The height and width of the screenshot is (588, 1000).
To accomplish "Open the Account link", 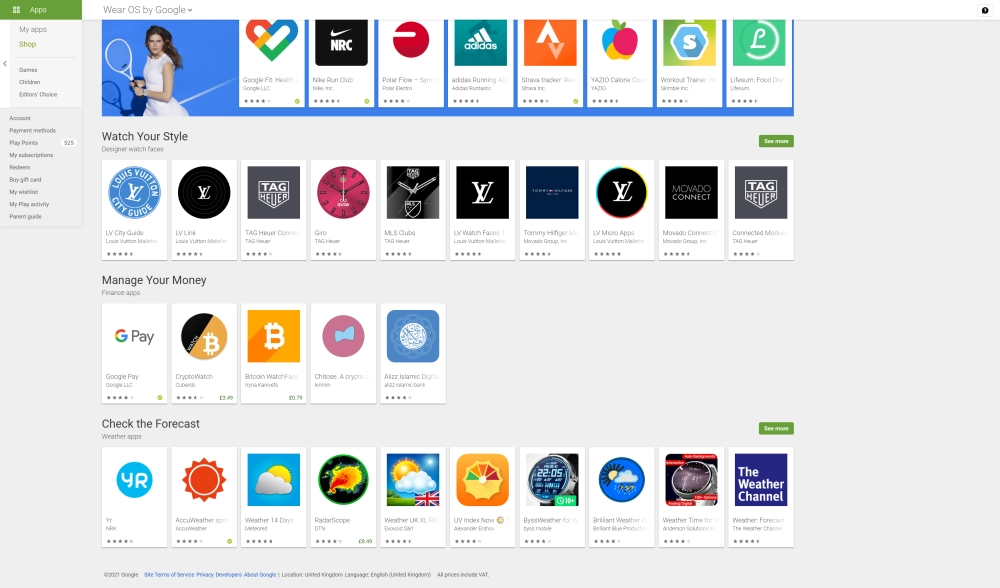I will coord(20,118).
